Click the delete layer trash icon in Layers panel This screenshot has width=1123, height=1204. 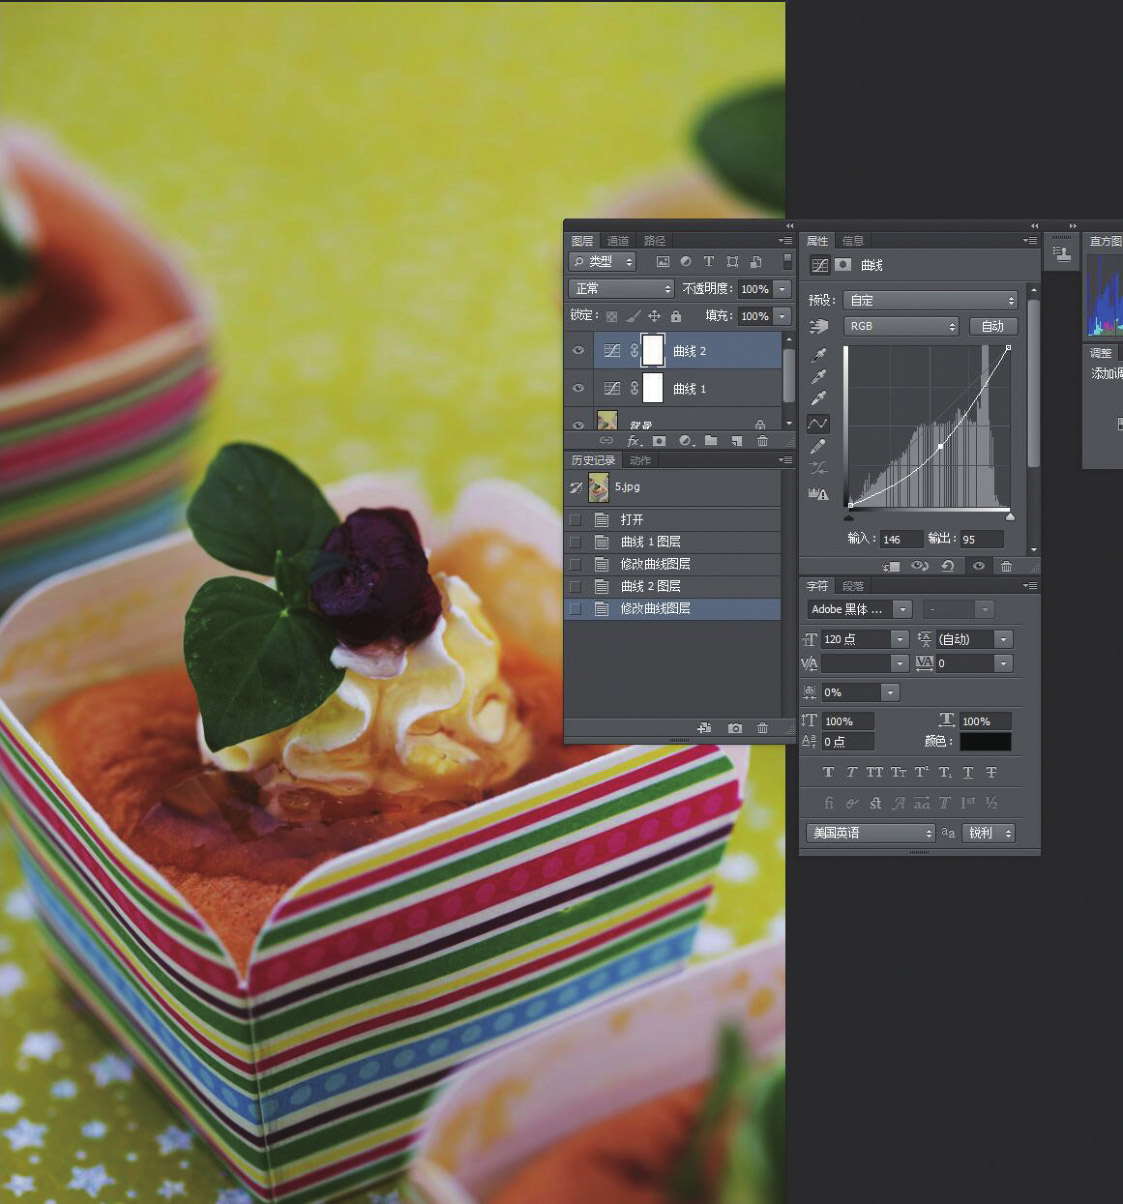pyautogui.click(x=763, y=441)
